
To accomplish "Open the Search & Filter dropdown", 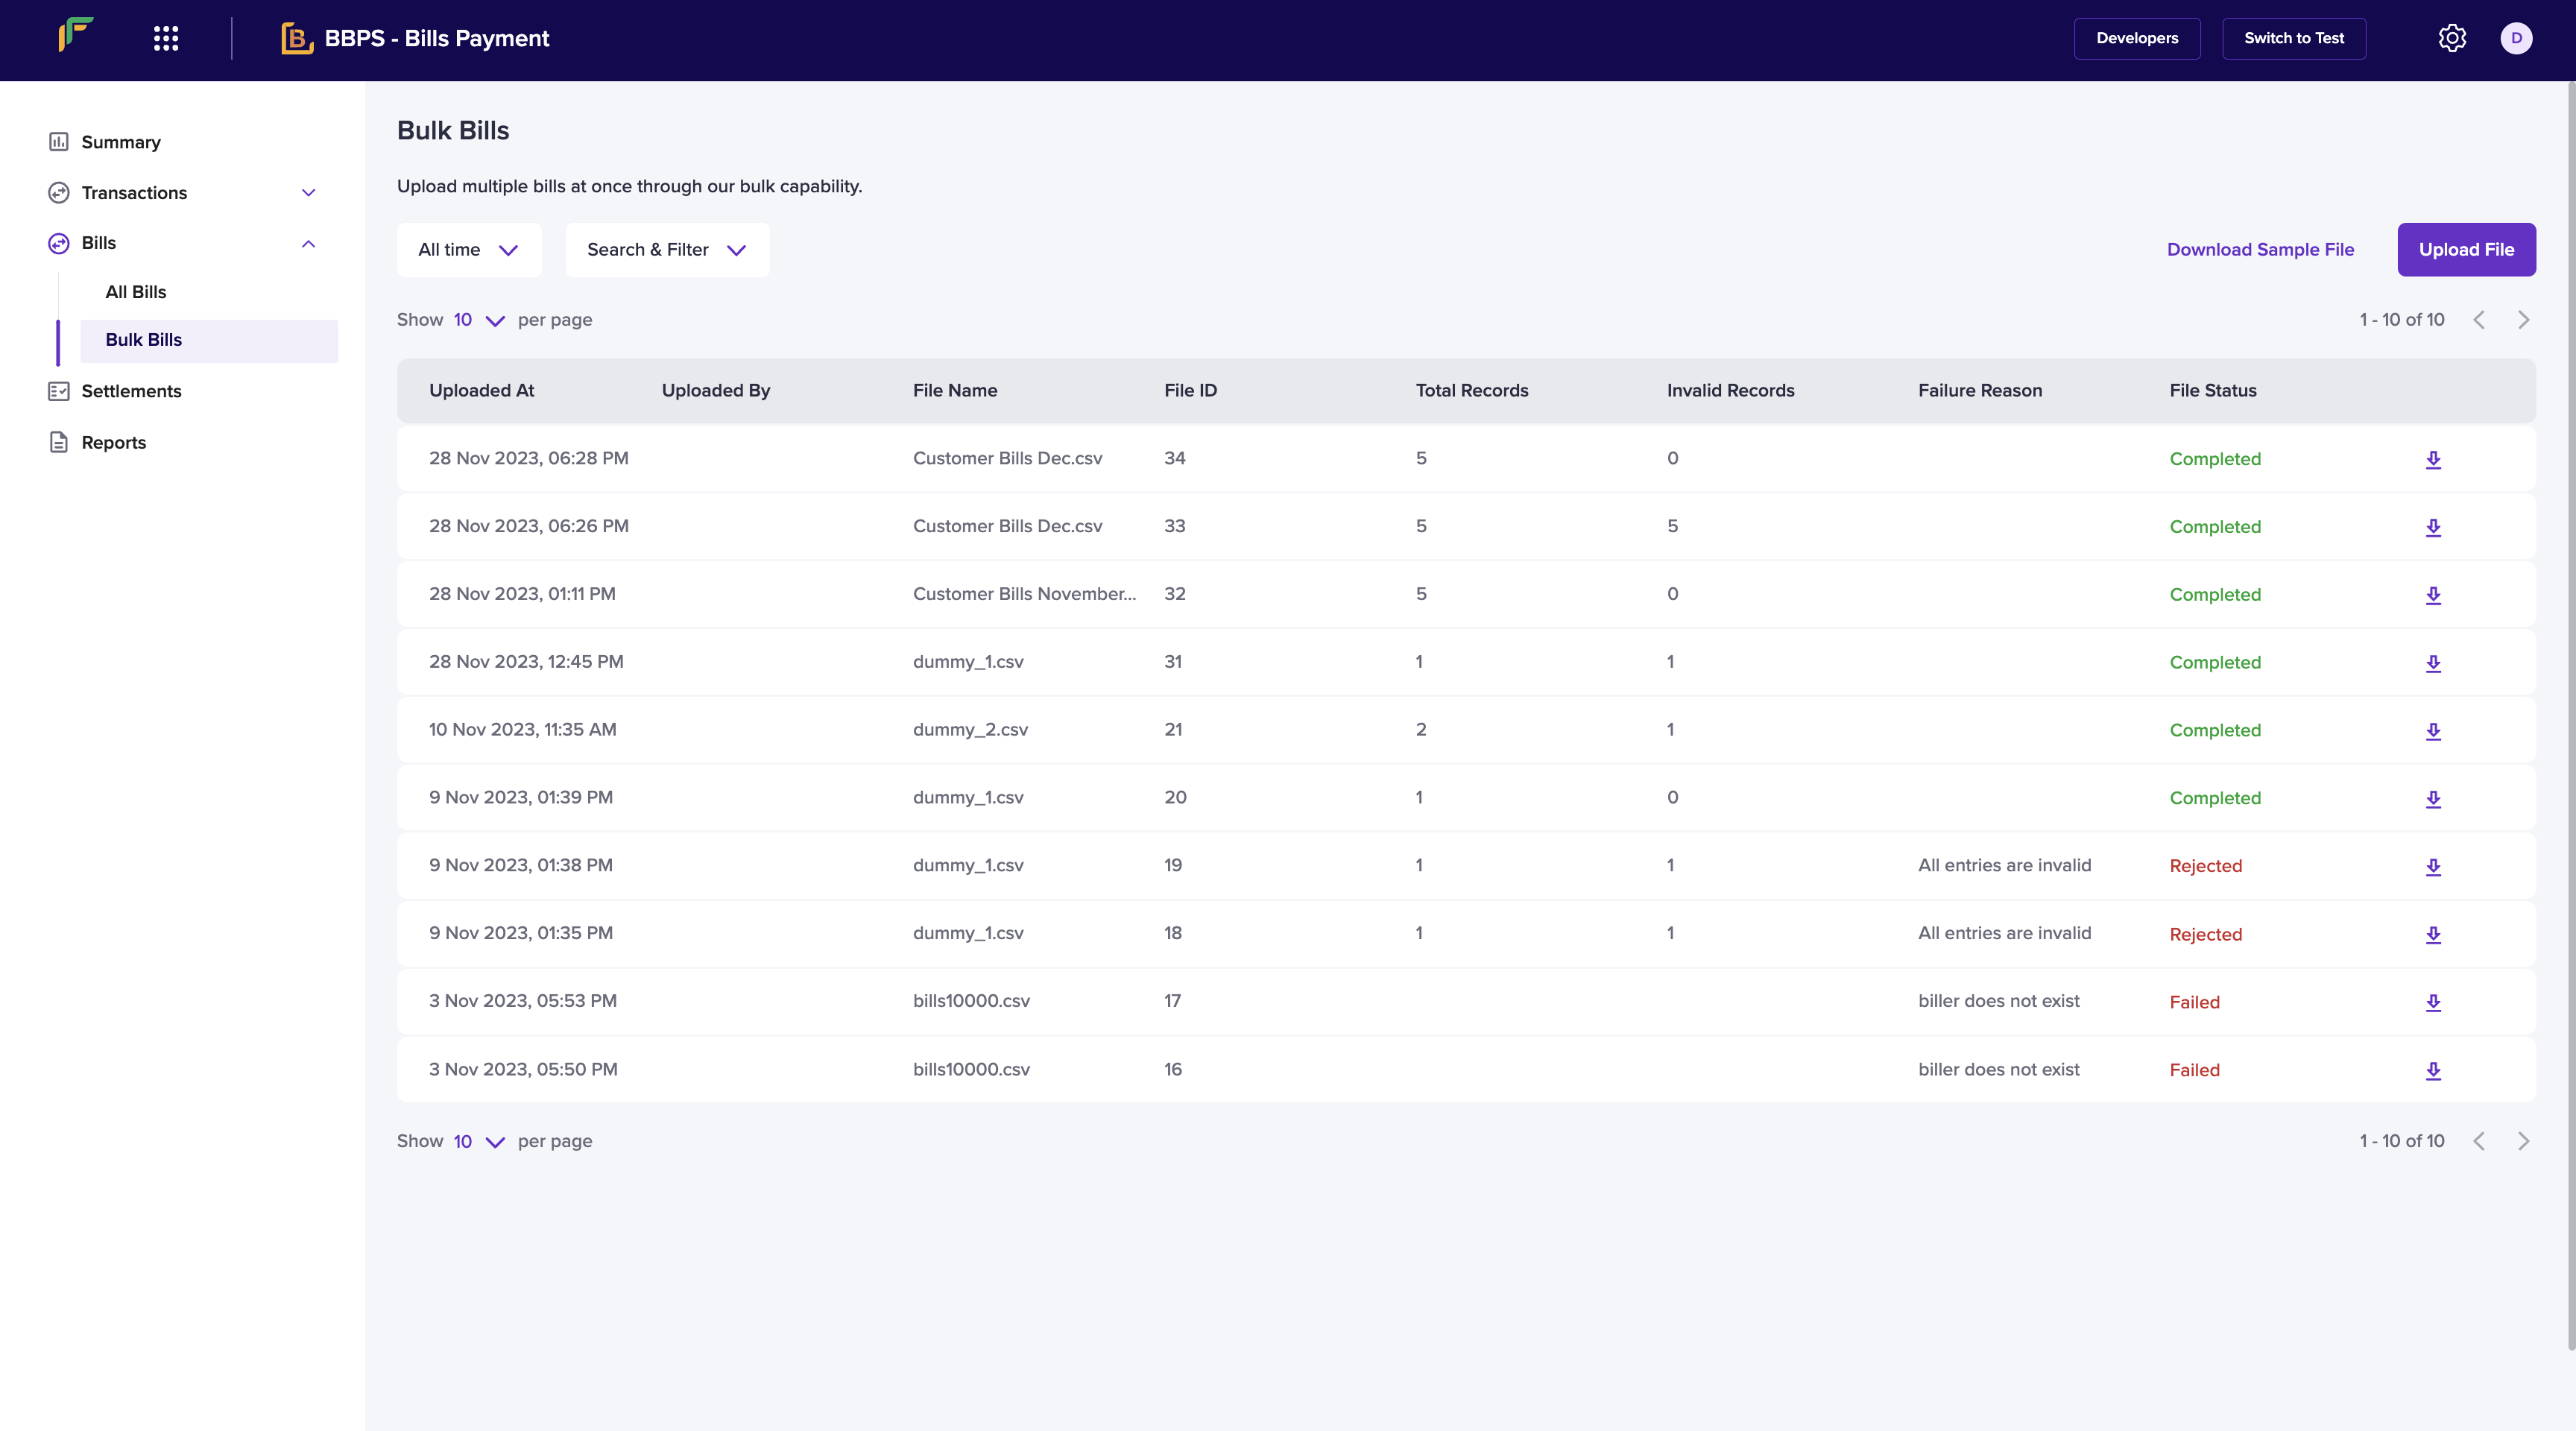I will pos(666,250).
